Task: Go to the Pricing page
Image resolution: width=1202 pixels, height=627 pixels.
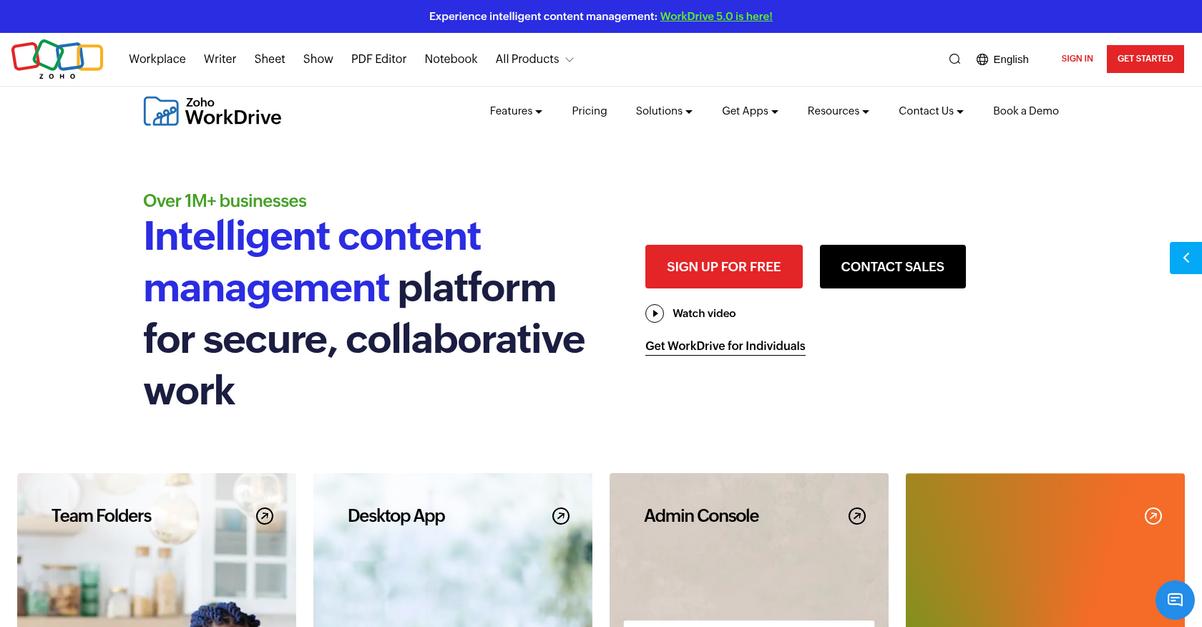Action: tap(589, 111)
